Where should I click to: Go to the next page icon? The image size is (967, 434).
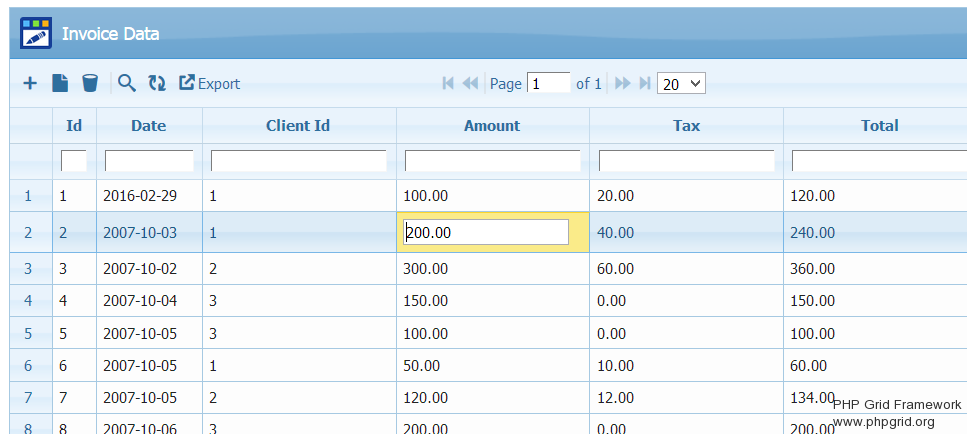(622, 84)
